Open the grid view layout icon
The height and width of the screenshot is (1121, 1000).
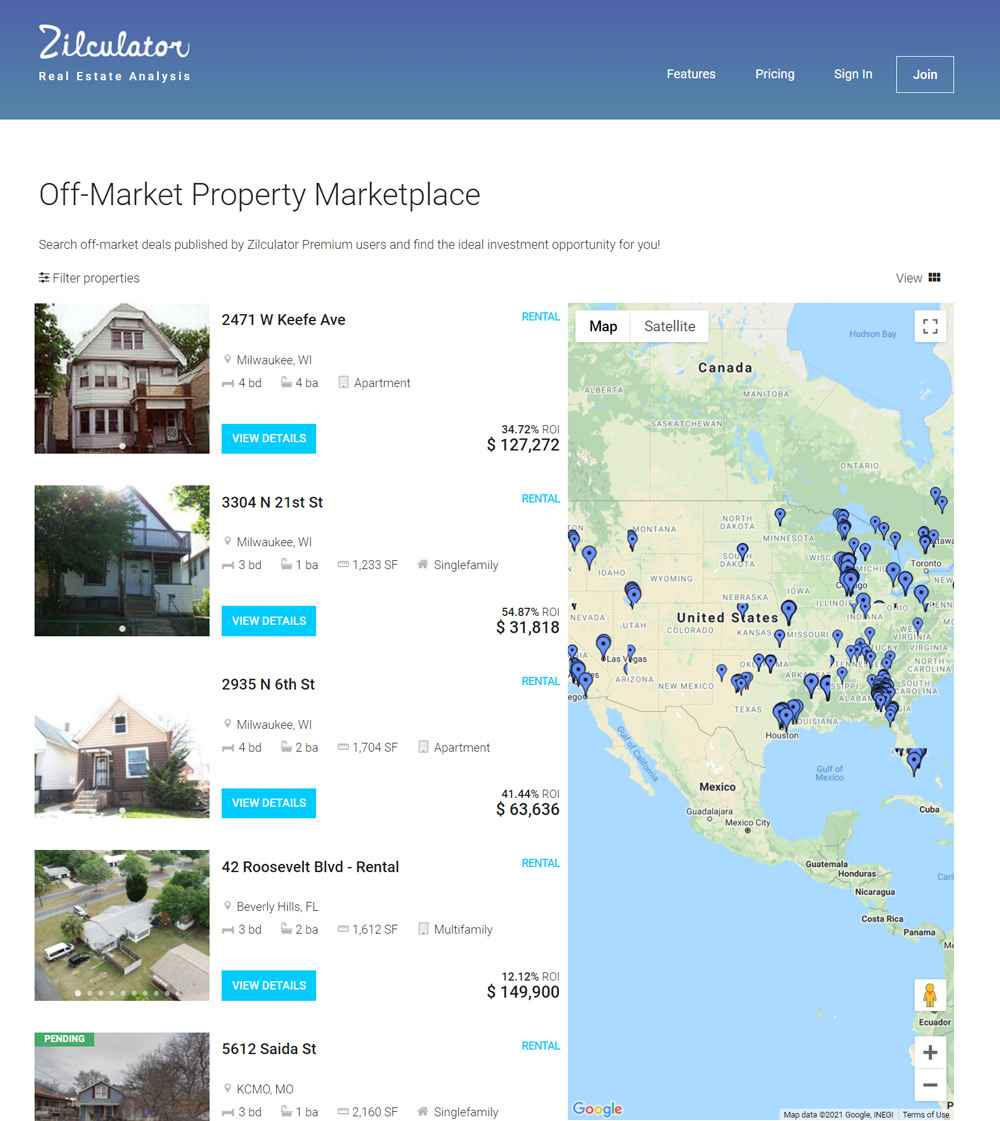(937, 278)
